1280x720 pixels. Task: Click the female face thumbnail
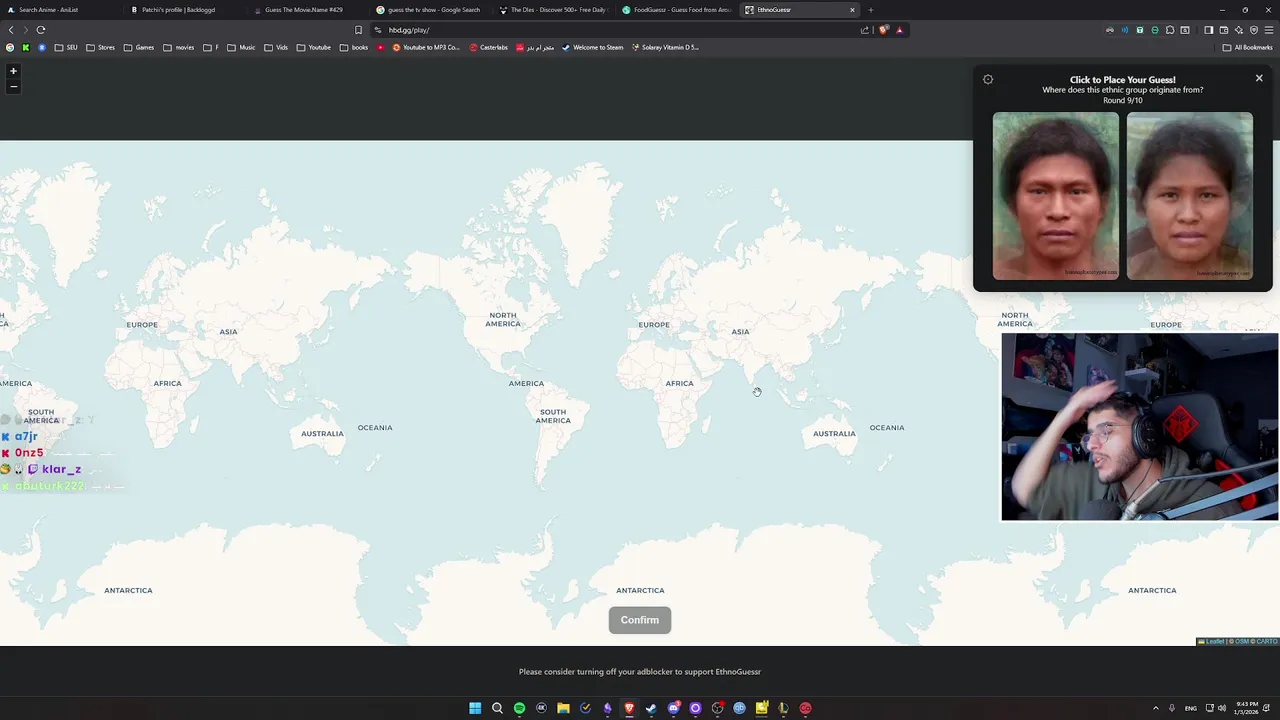click(1190, 196)
